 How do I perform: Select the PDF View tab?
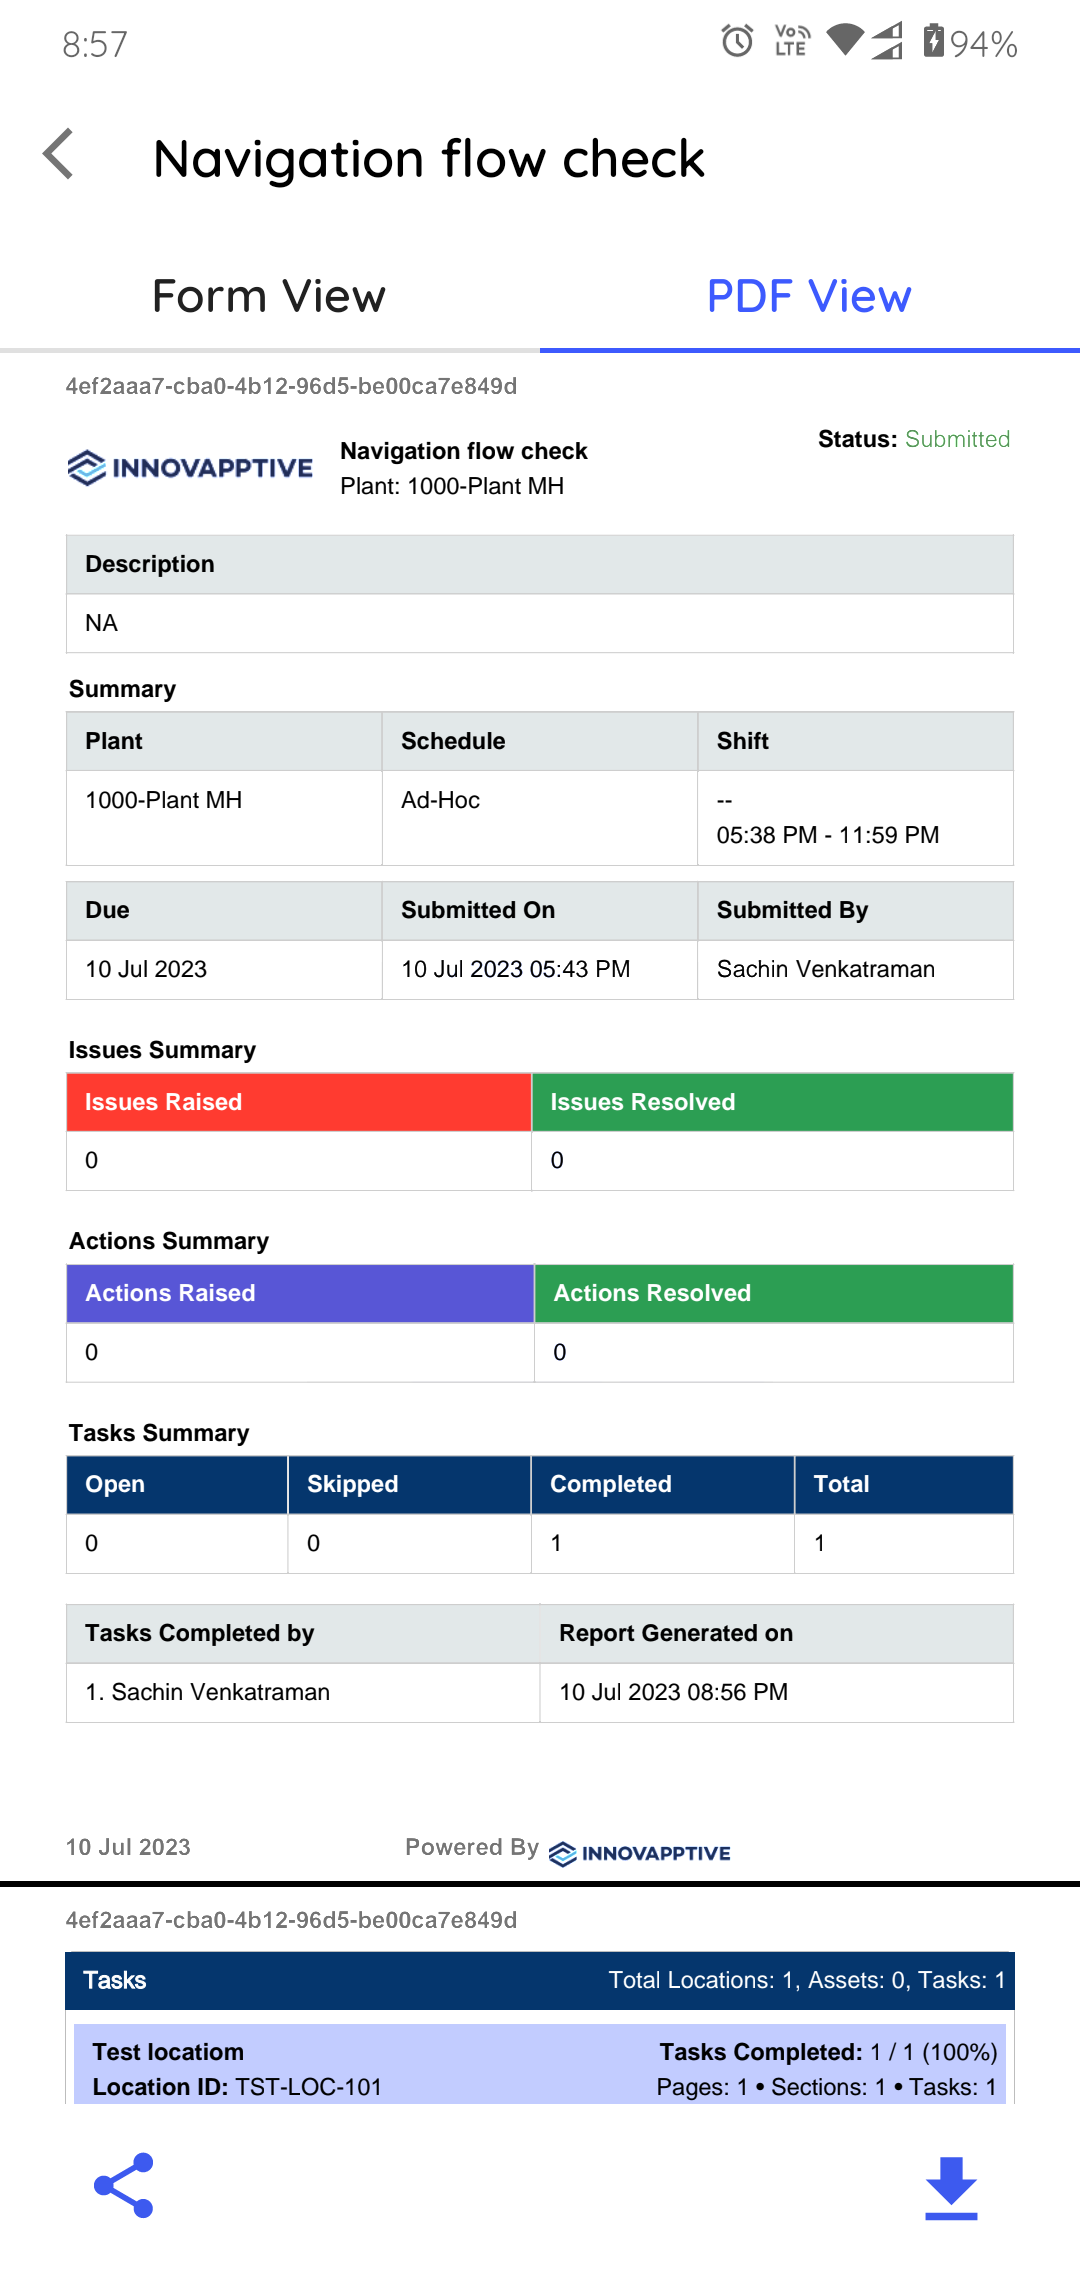[809, 296]
